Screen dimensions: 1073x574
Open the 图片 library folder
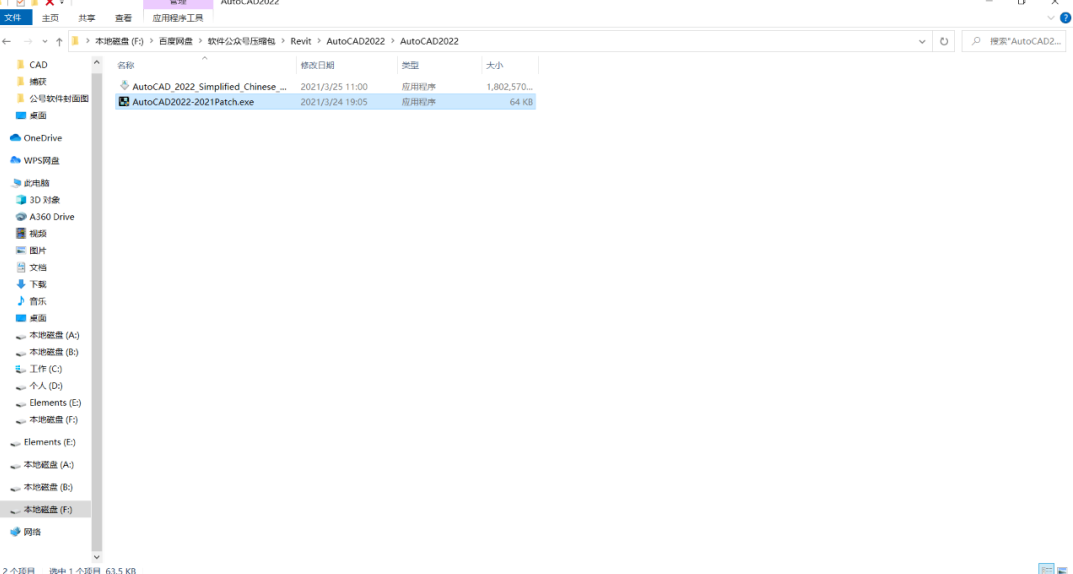(x=38, y=250)
